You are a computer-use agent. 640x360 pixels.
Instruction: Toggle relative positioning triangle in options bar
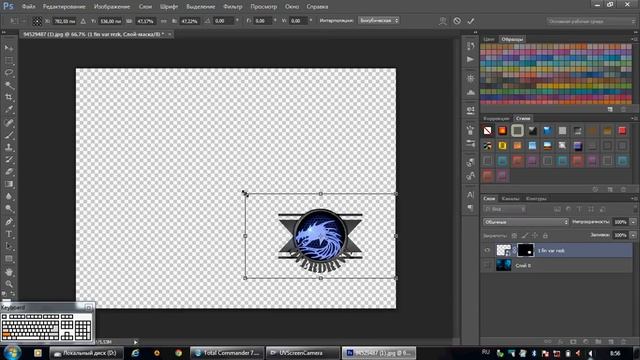point(83,21)
